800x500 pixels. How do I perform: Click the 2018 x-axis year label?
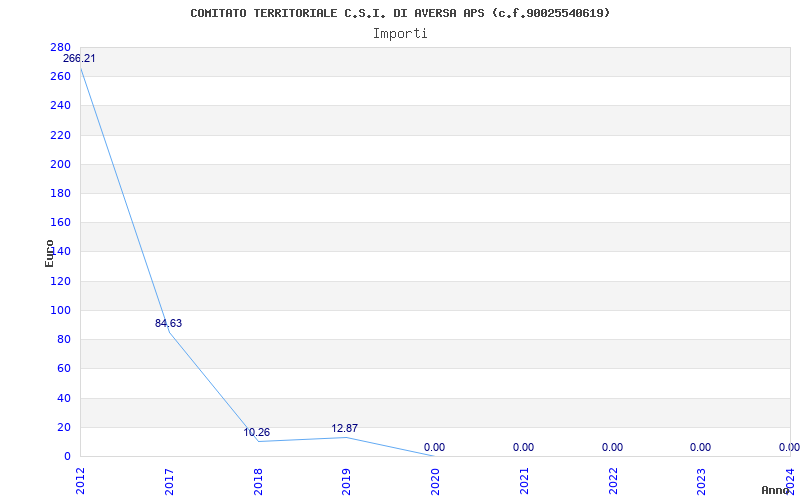click(x=258, y=481)
